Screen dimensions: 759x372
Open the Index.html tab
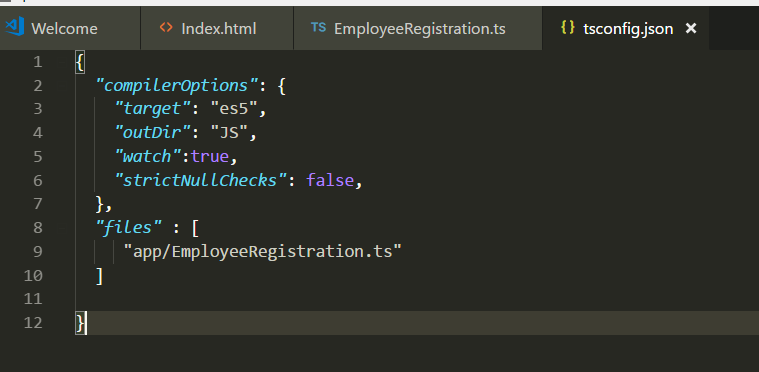coord(217,29)
